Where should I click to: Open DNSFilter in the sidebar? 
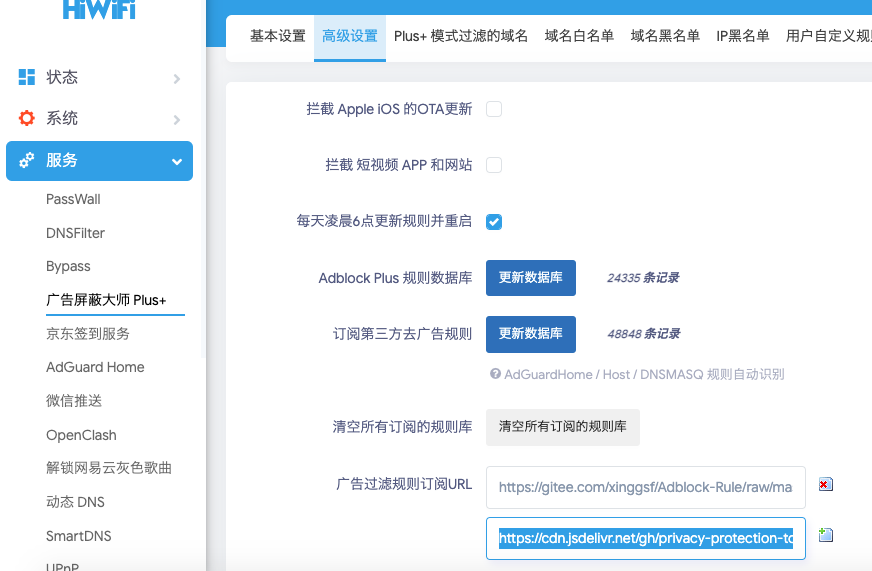76,233
